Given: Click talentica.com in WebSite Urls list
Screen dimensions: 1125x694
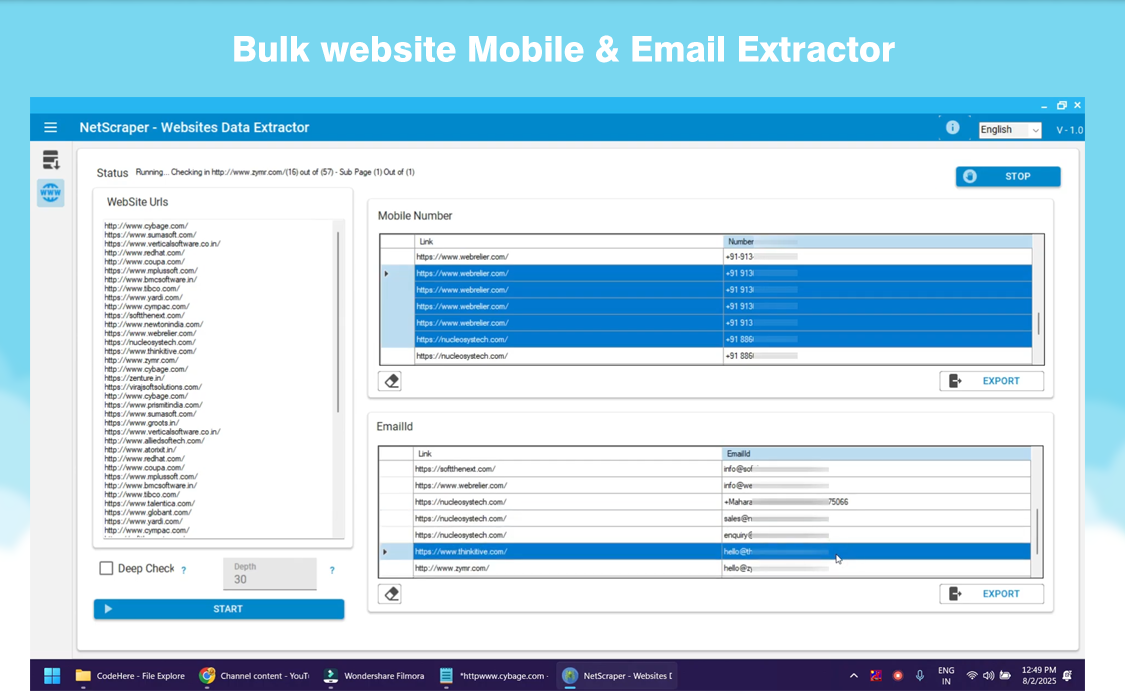Looking at the screenshot, I should click(x=149, y=504).
